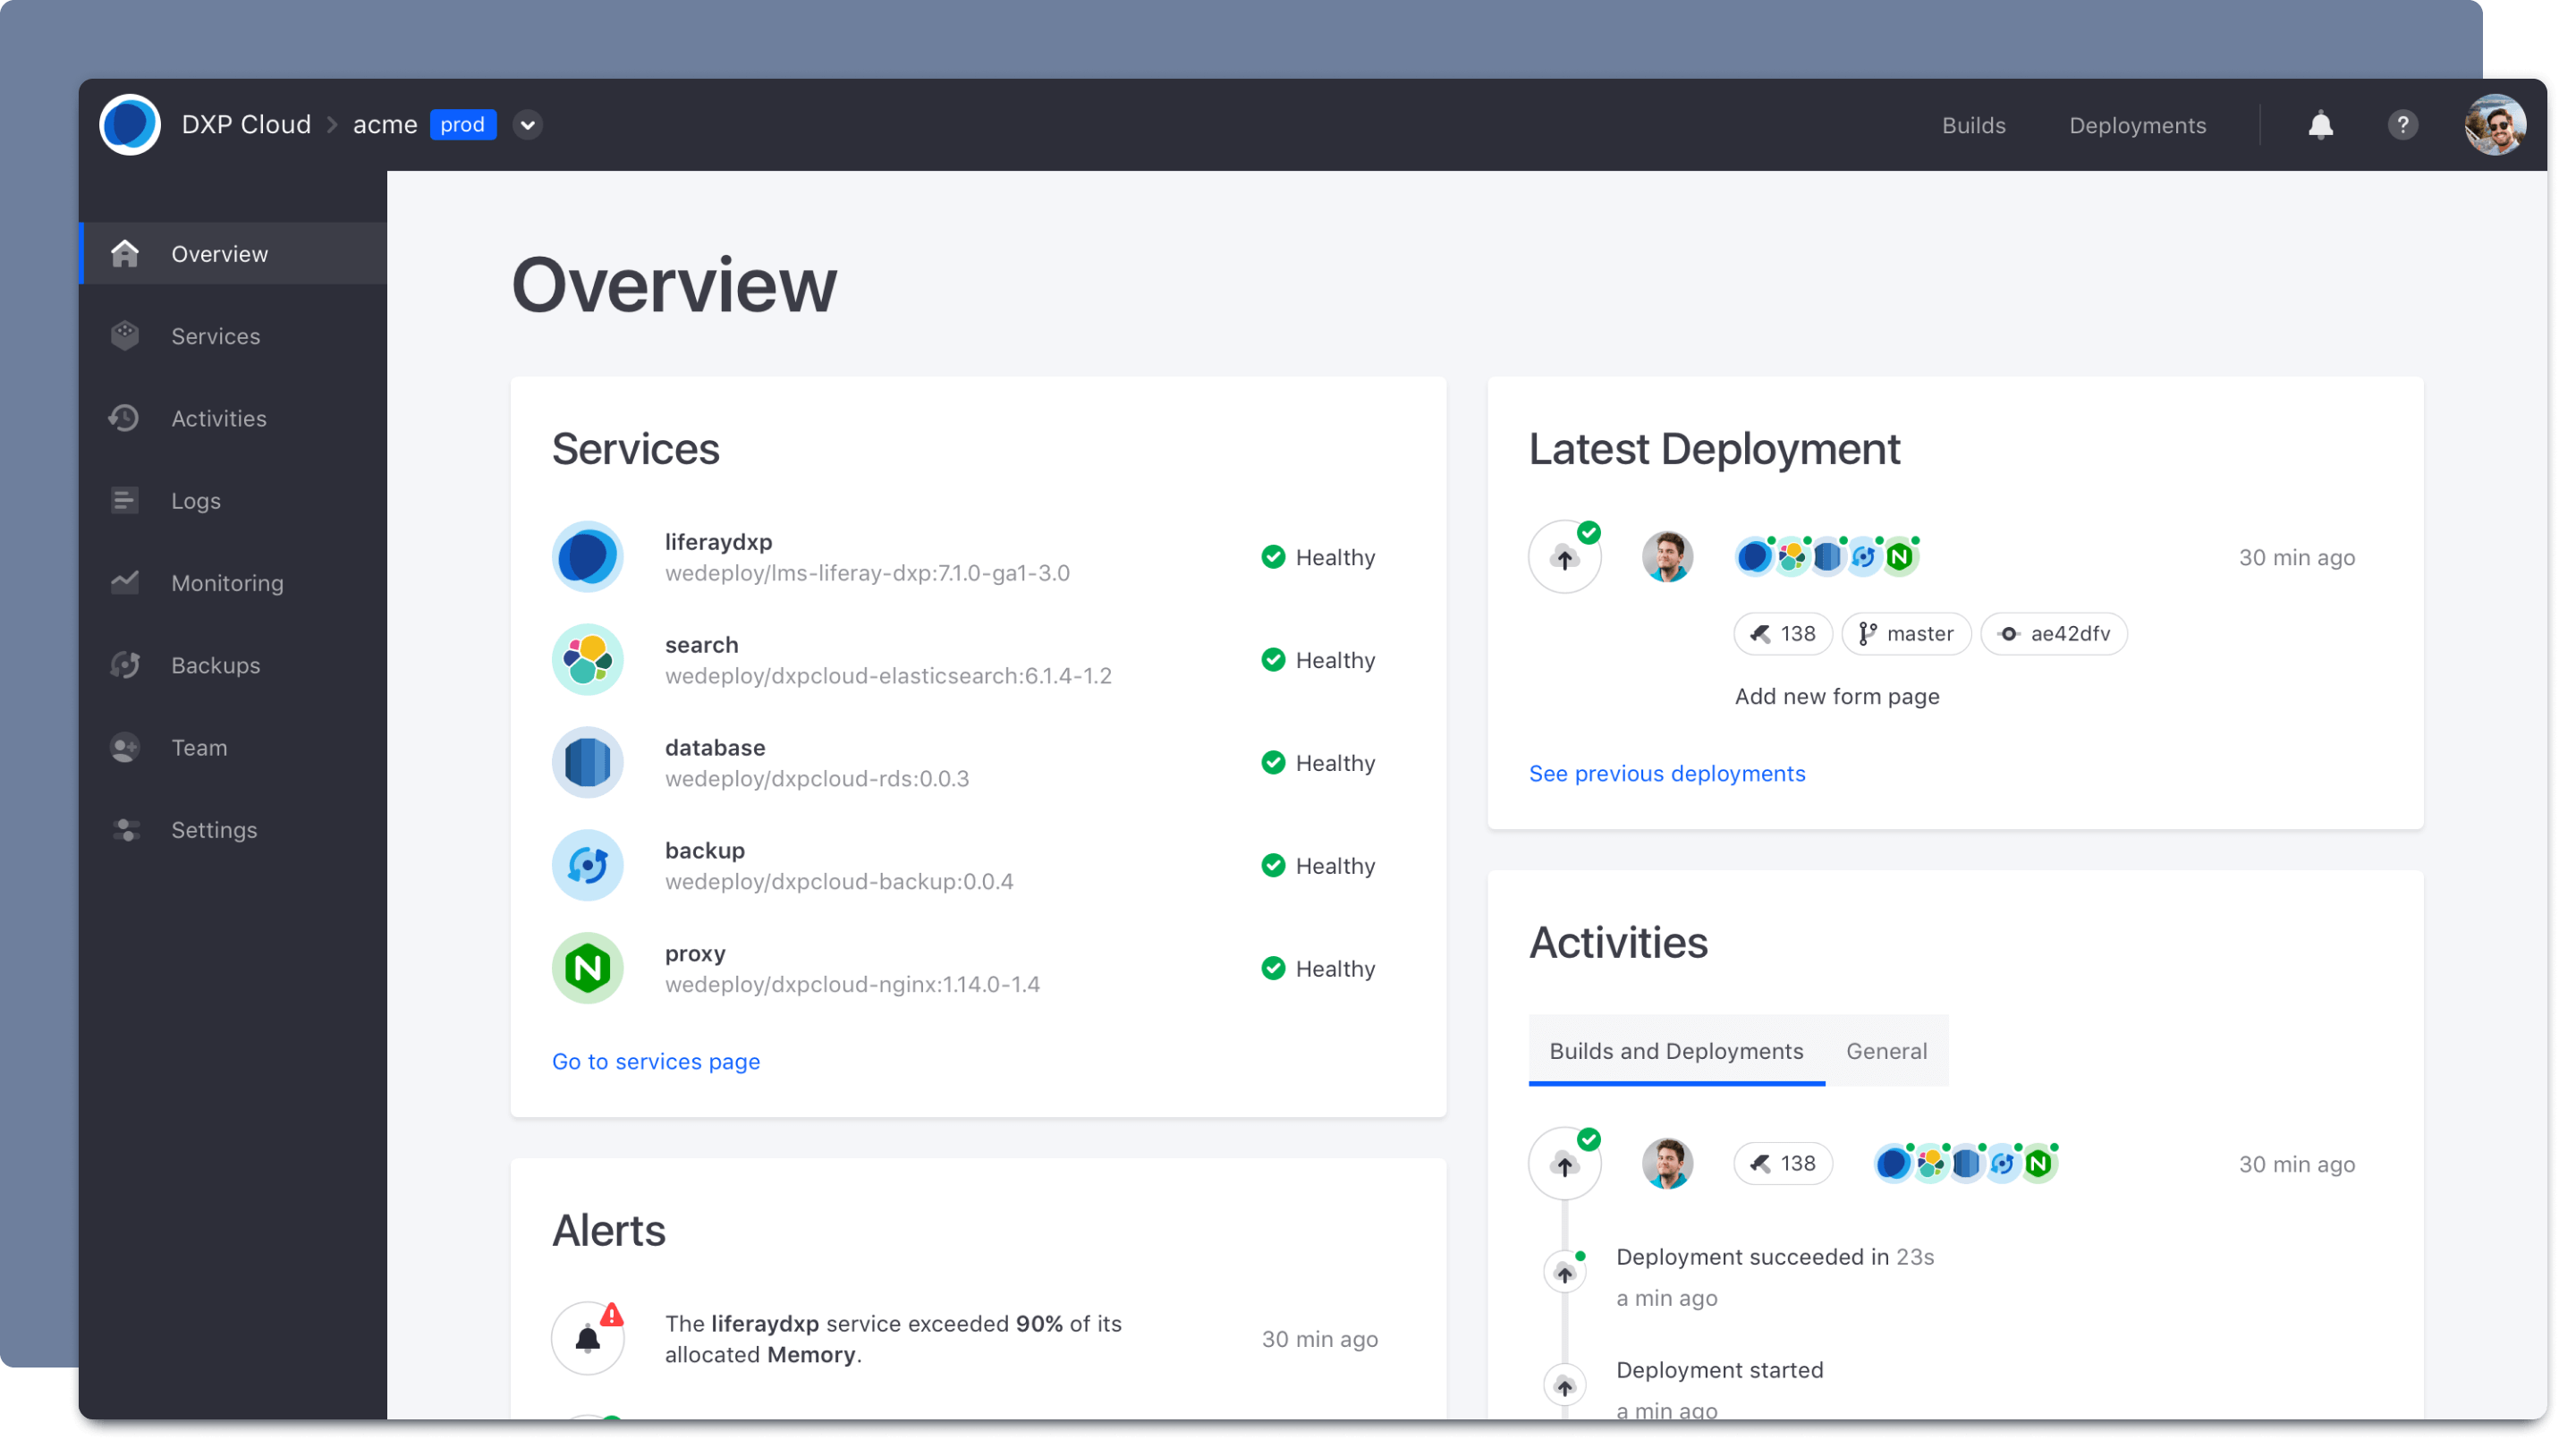This screenshot has height=1448, width=2576.
Task: Click the database service icon
Action: point(588,763)
